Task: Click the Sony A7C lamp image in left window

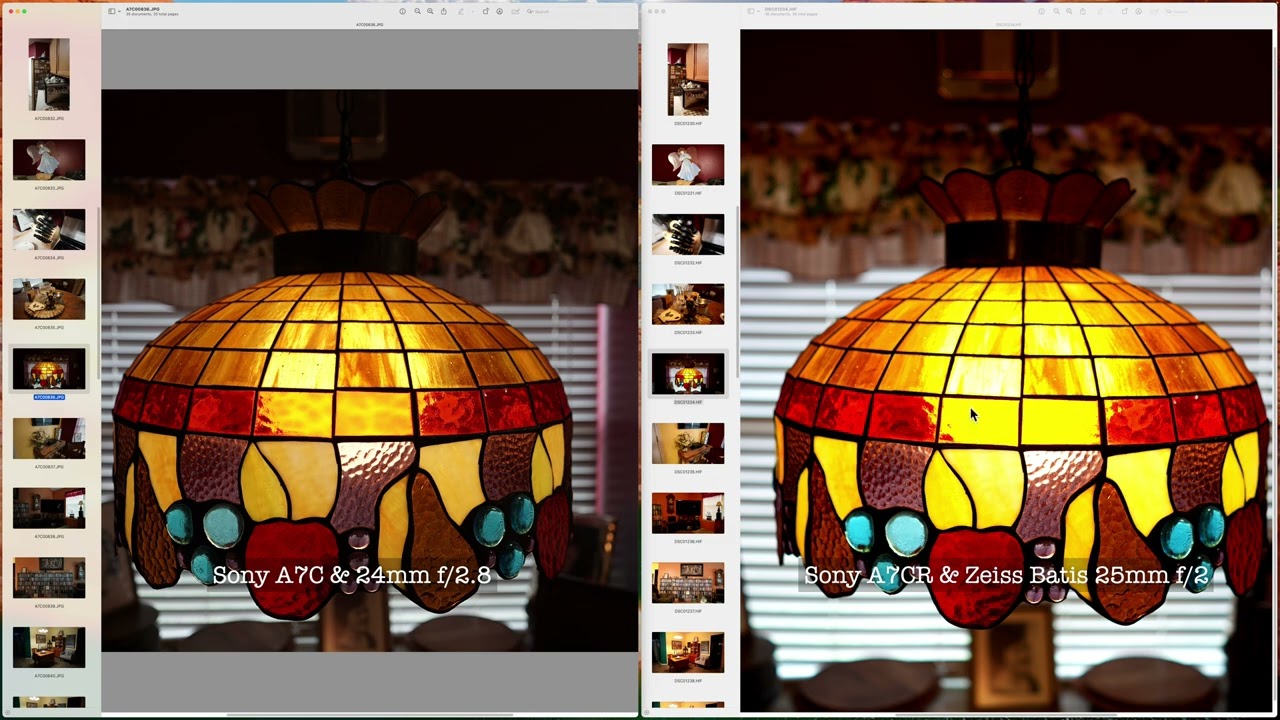Action: pyautogui.click(x=370, y=370)
